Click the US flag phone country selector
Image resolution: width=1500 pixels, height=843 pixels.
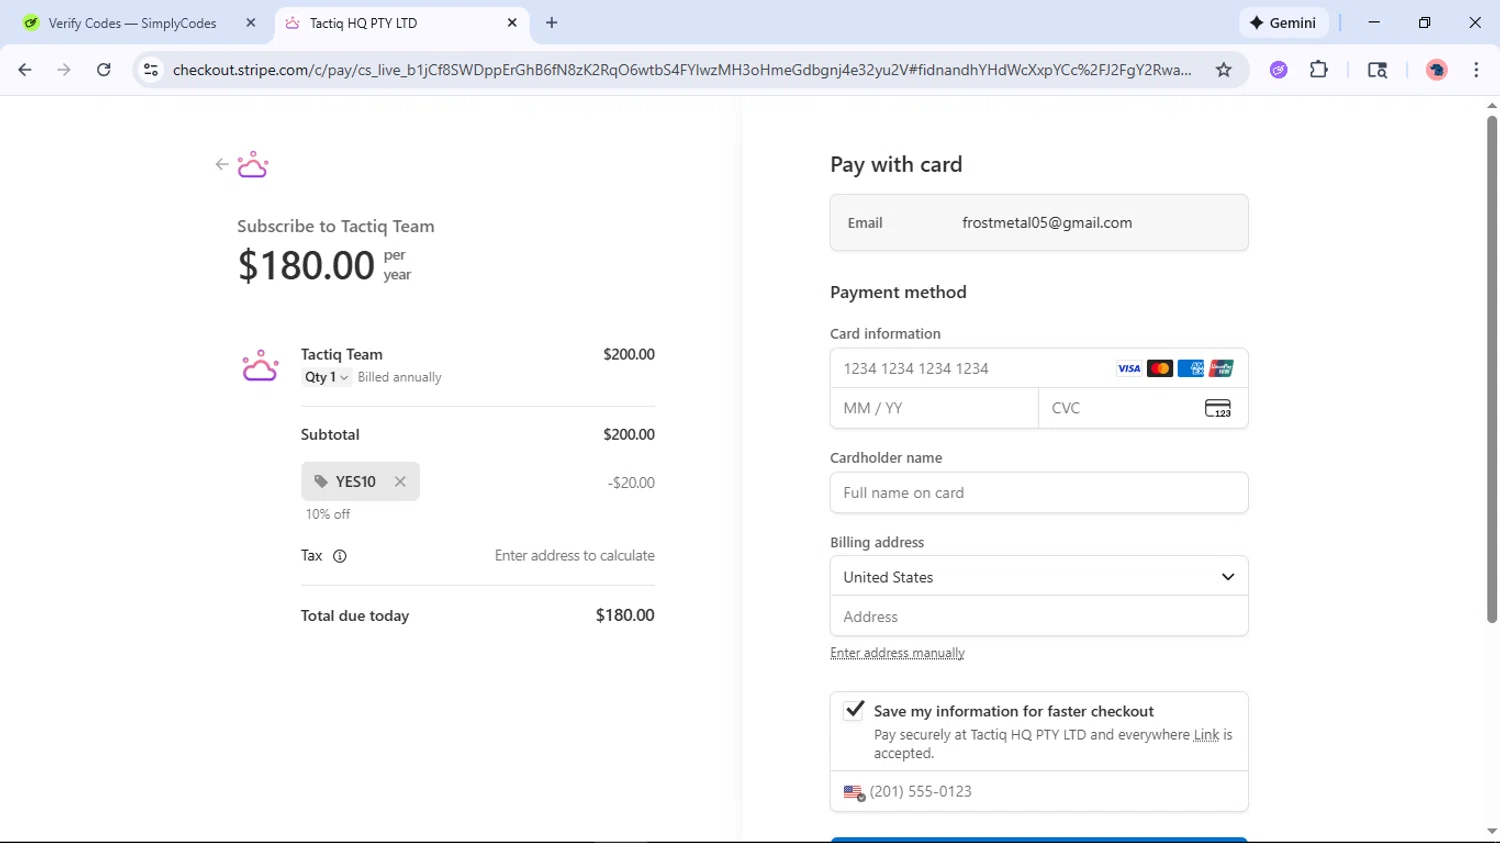(854, 792)
